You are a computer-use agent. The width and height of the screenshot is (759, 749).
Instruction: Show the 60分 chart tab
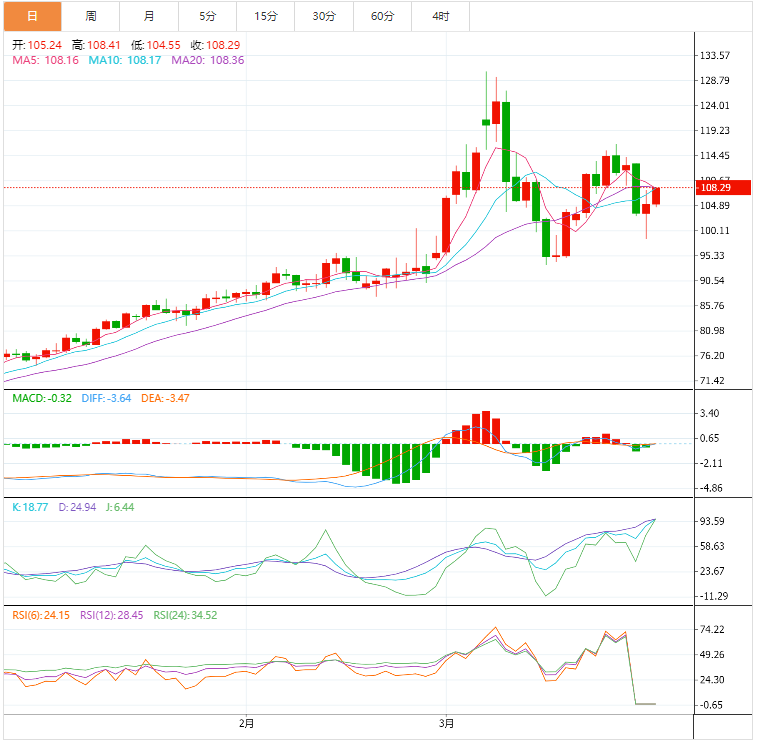click(x=382, y=16)
